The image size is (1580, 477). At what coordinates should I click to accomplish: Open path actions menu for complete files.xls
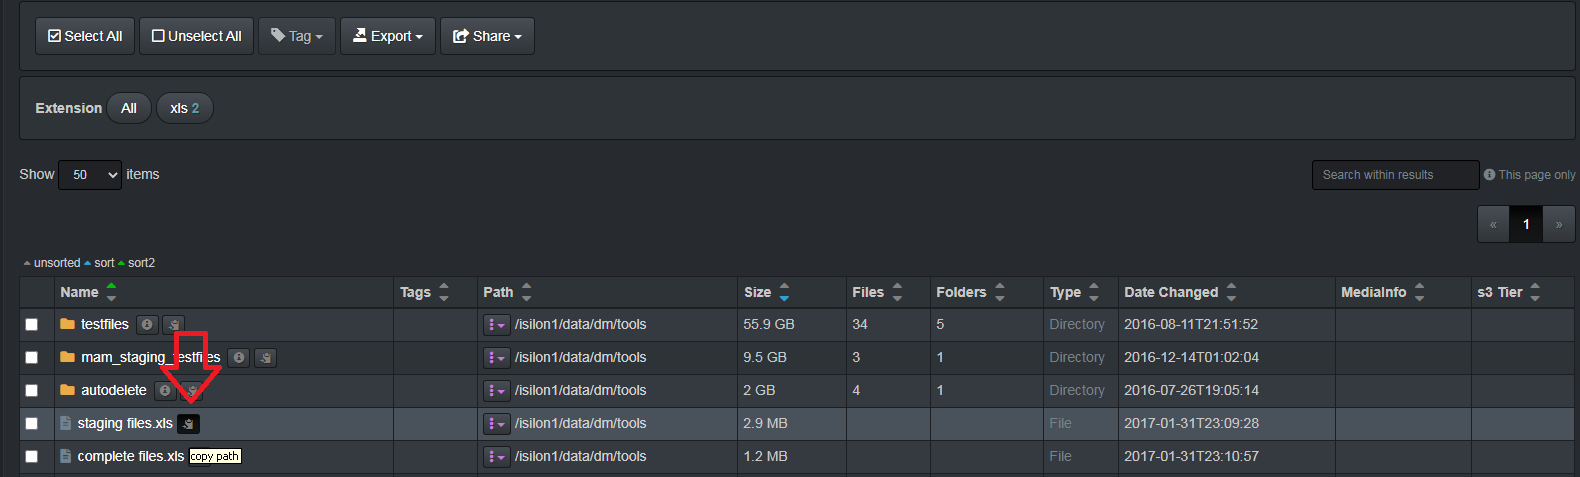(496, 456)
